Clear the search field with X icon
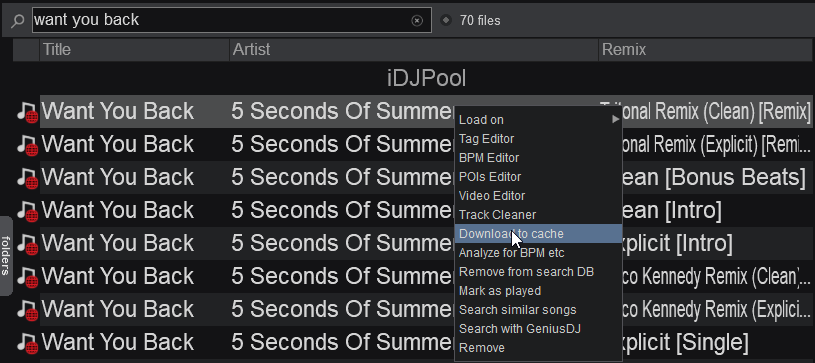Screen dimensions: 815x363 (417, 20)
